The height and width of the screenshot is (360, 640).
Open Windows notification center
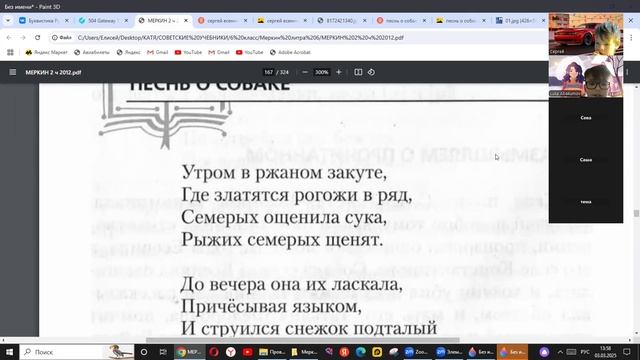tap(627, 352)
